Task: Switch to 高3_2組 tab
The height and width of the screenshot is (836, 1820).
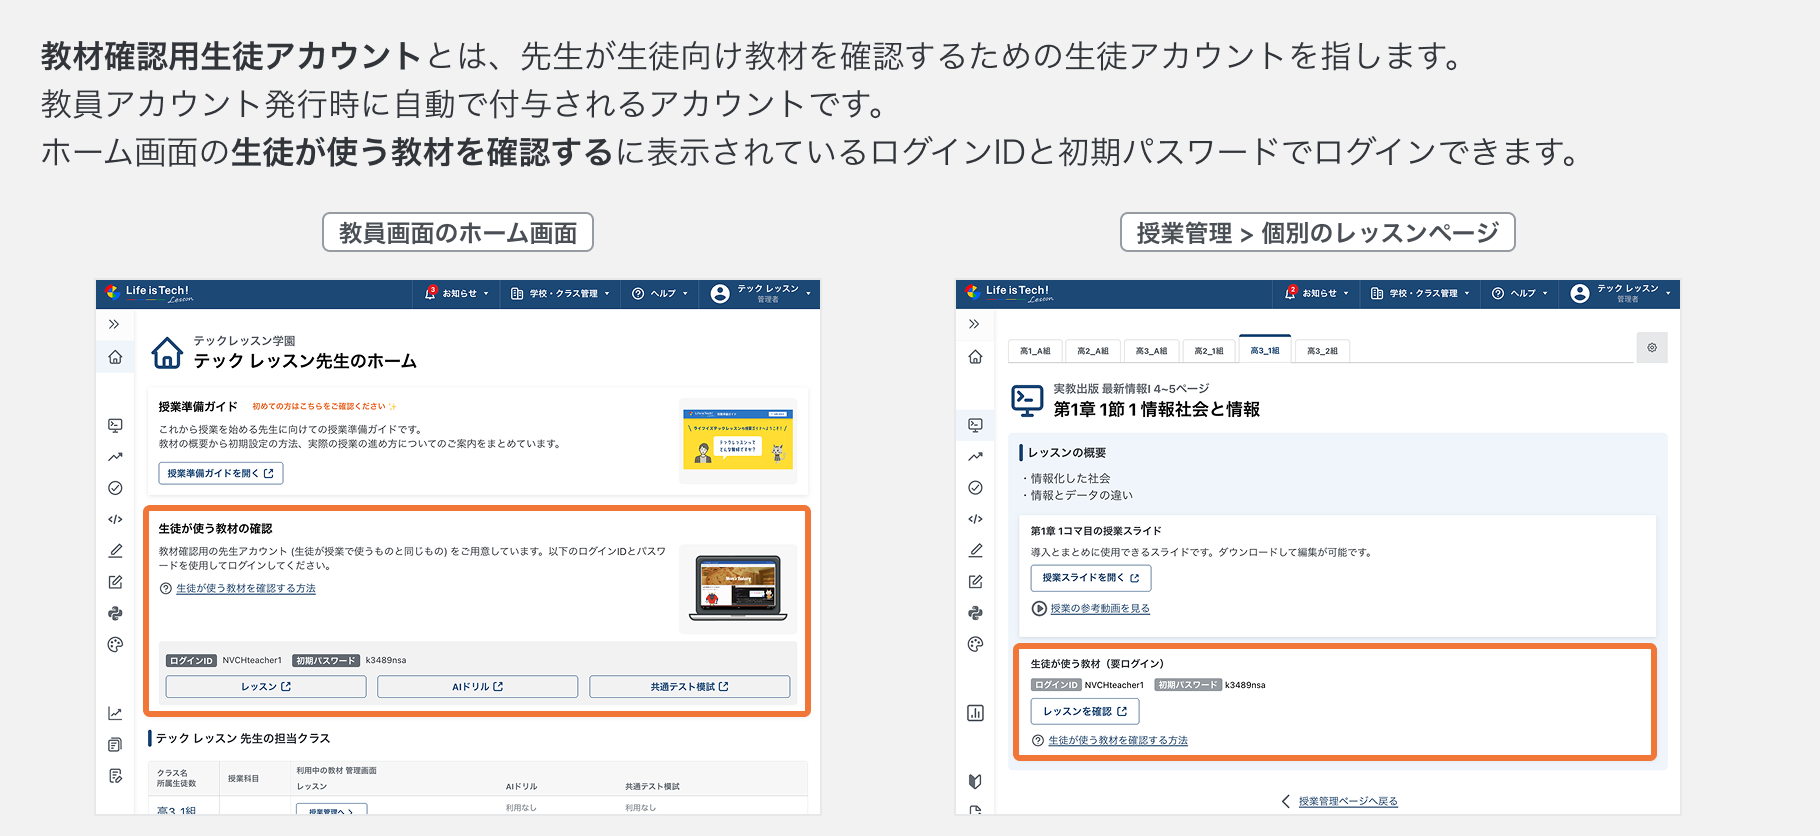Action: [1322, 351]
